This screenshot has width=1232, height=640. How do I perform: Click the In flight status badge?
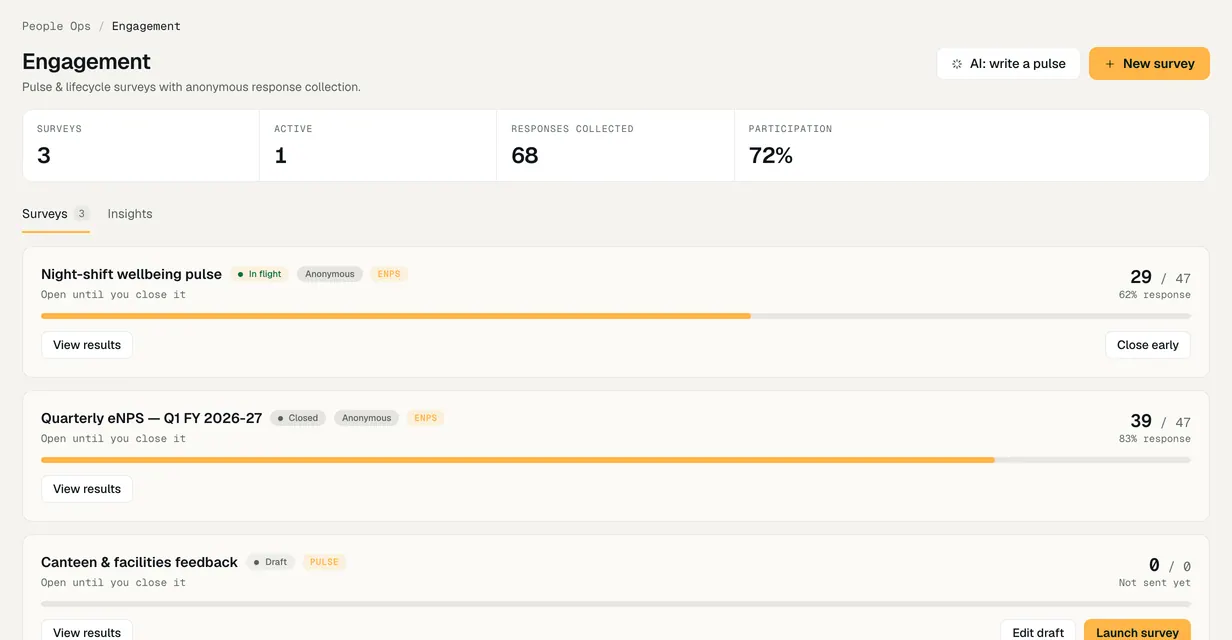[259, 274]
